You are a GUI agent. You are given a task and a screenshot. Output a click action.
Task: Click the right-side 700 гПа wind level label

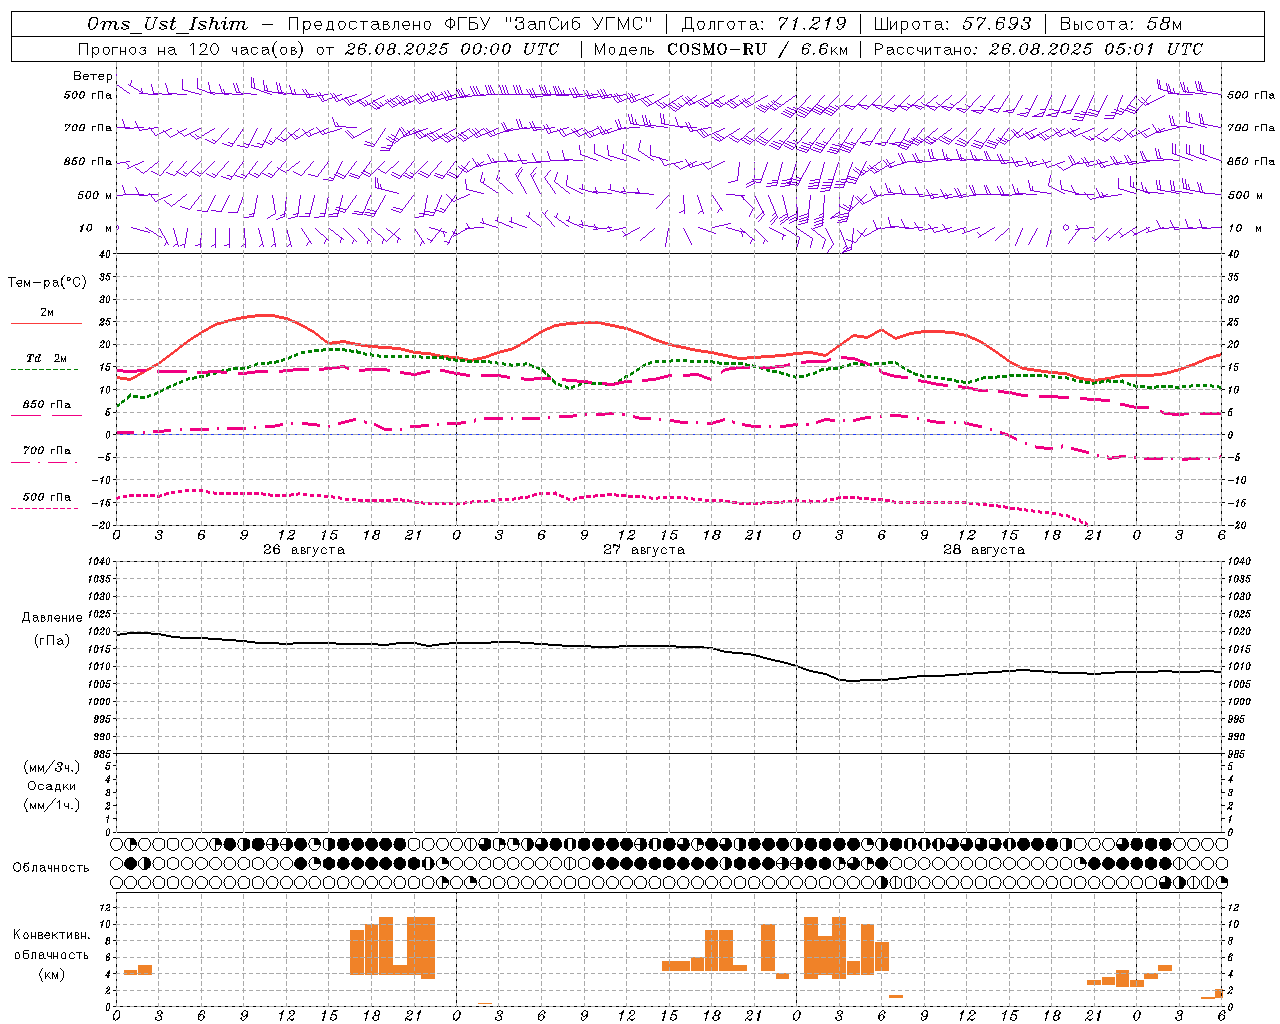(x=1251, y=128)
